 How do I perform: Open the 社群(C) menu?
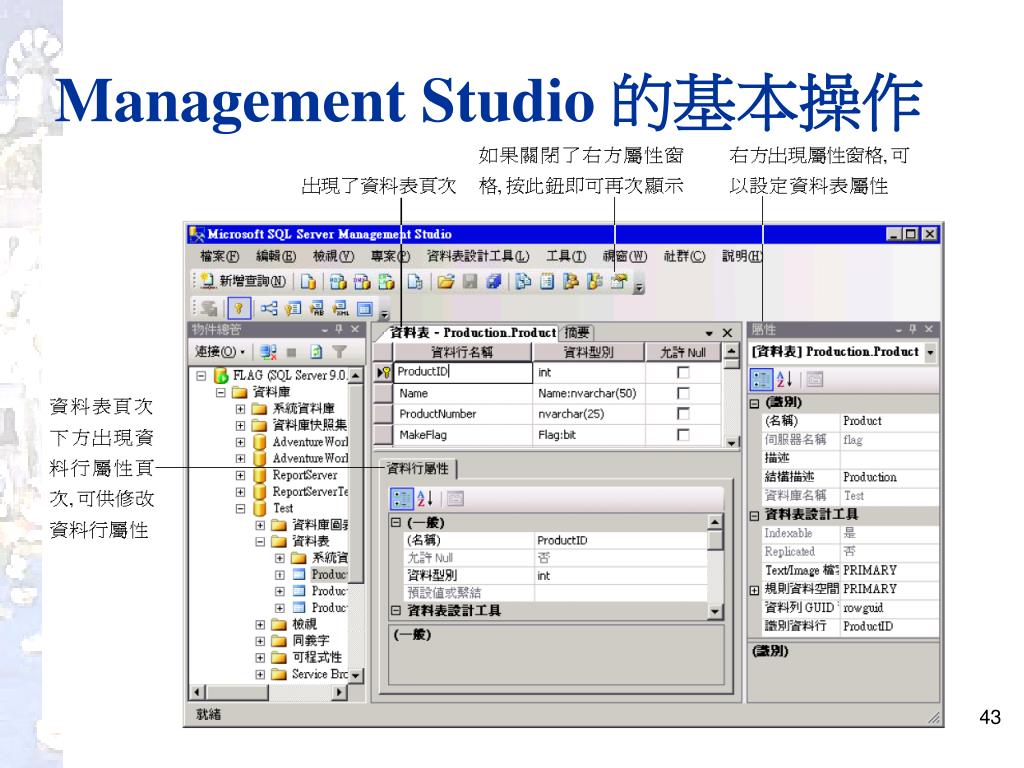point(684,256)
